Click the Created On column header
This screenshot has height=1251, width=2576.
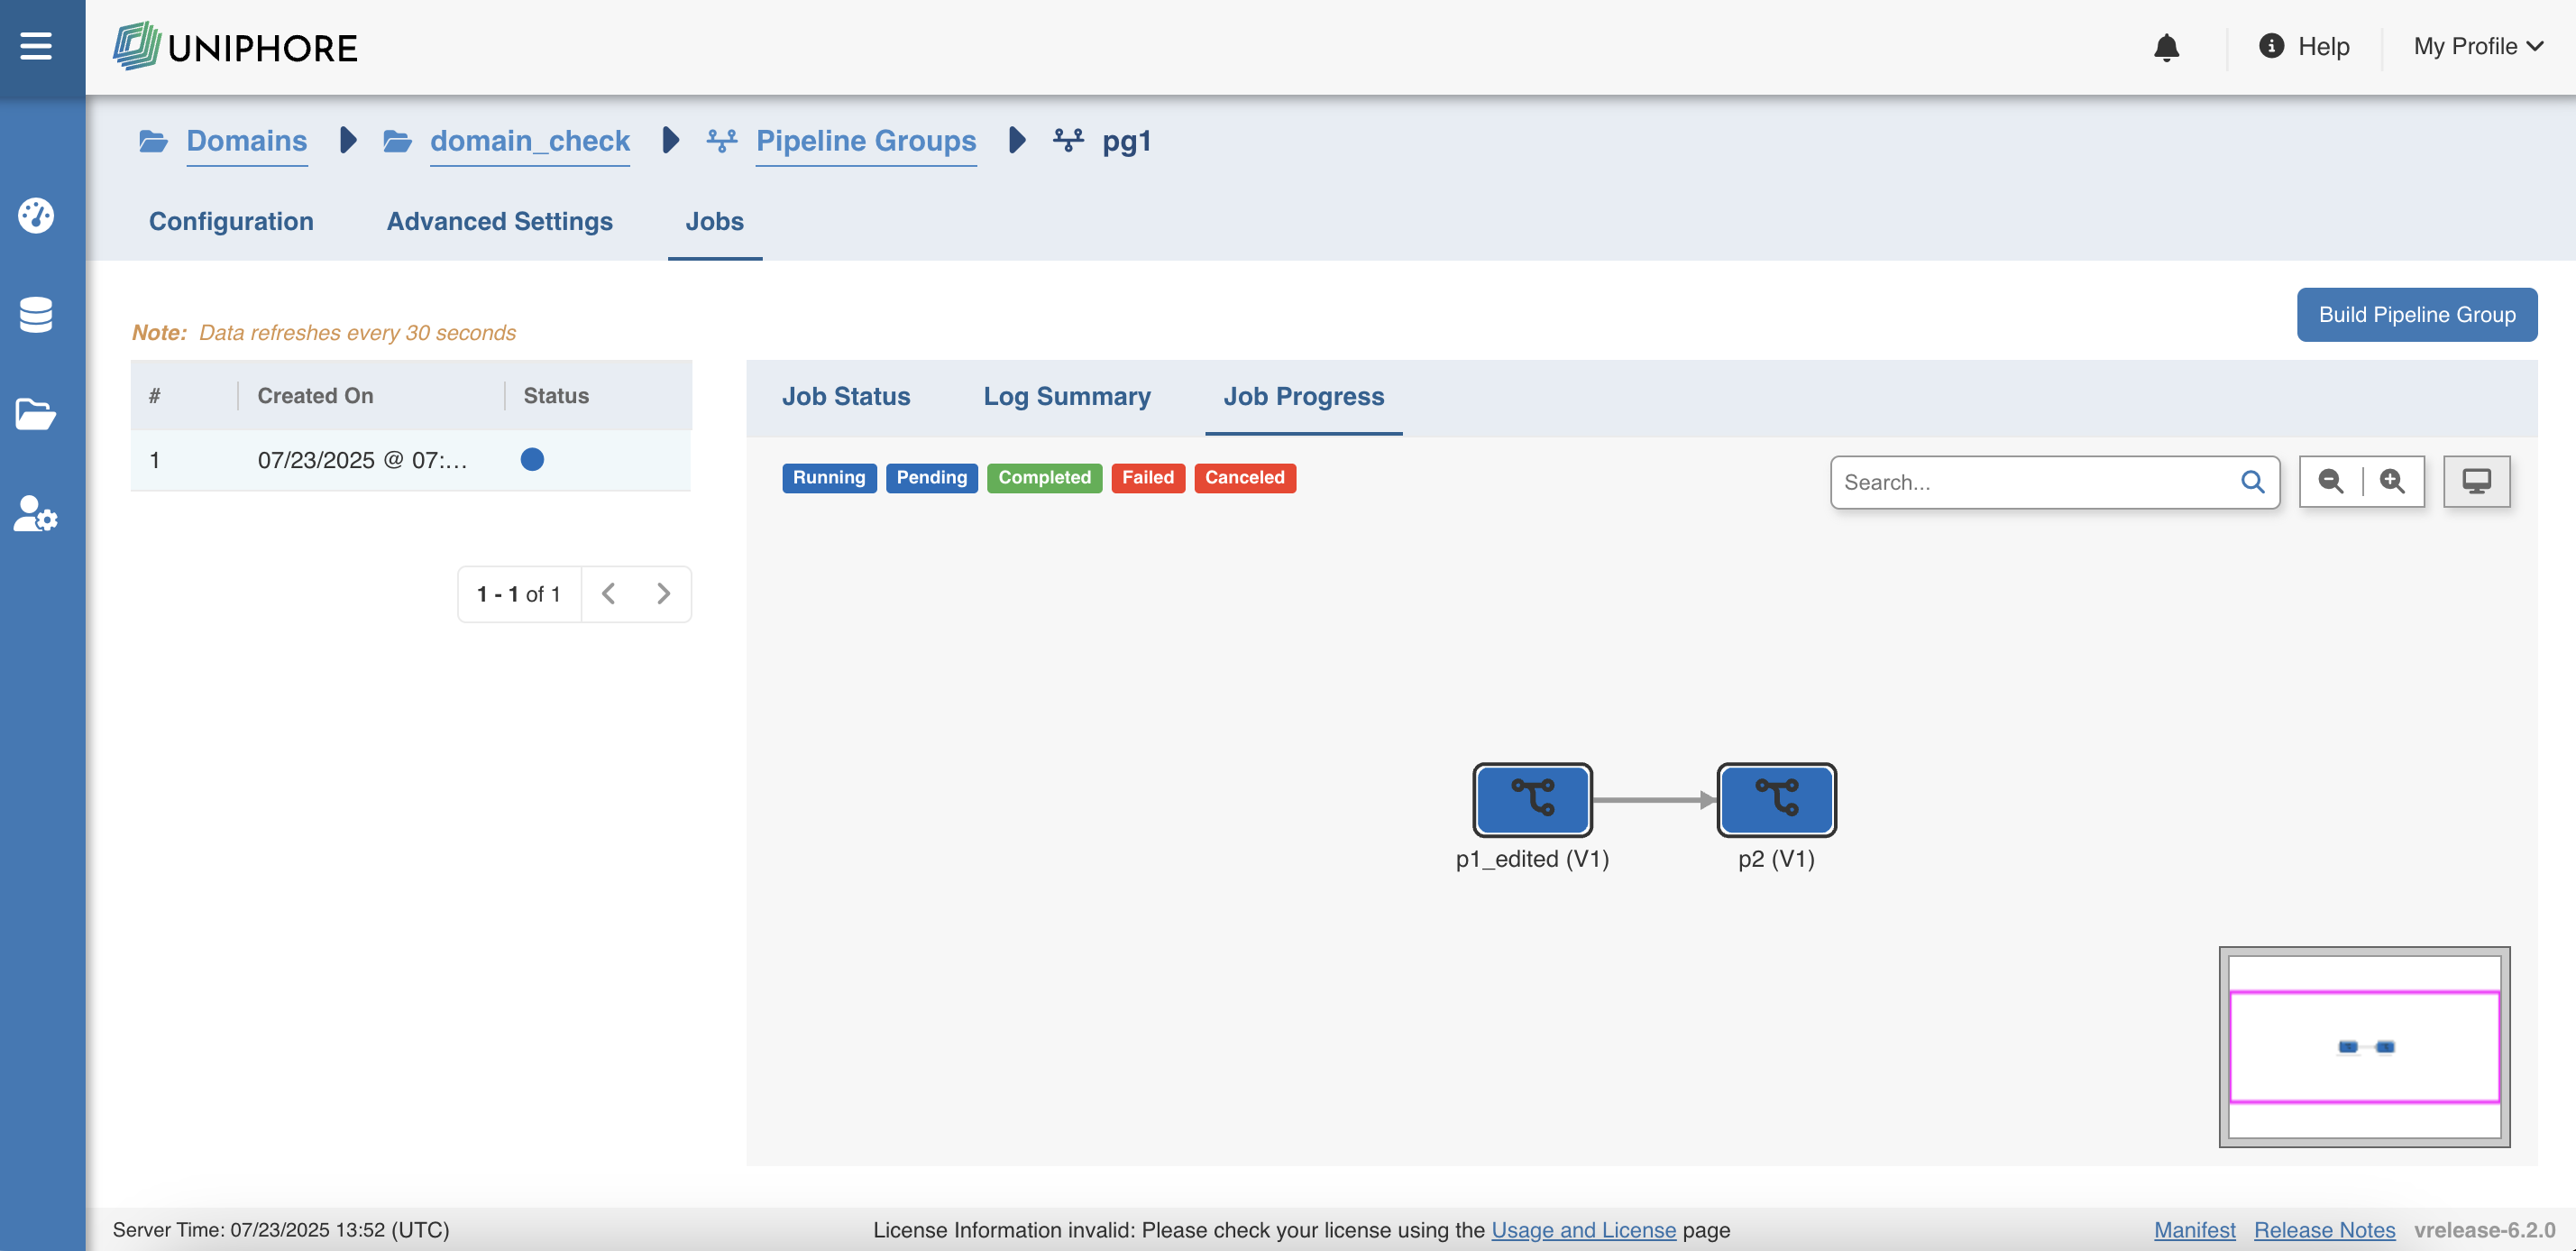pos(316,396)
